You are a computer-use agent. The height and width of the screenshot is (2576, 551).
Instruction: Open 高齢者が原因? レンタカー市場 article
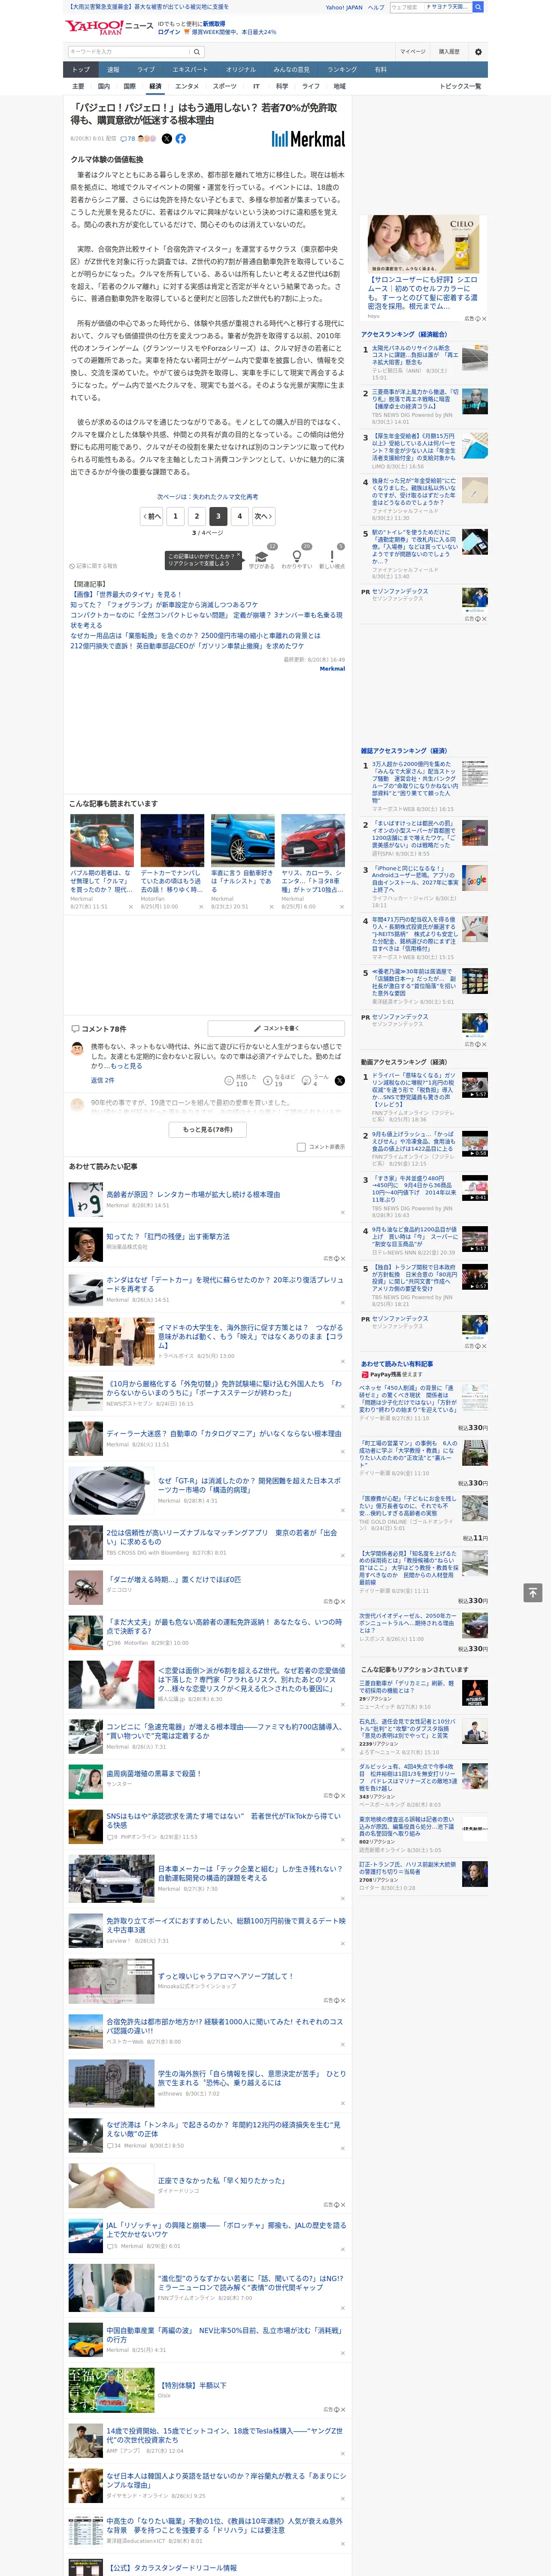tap(193, 1194)
